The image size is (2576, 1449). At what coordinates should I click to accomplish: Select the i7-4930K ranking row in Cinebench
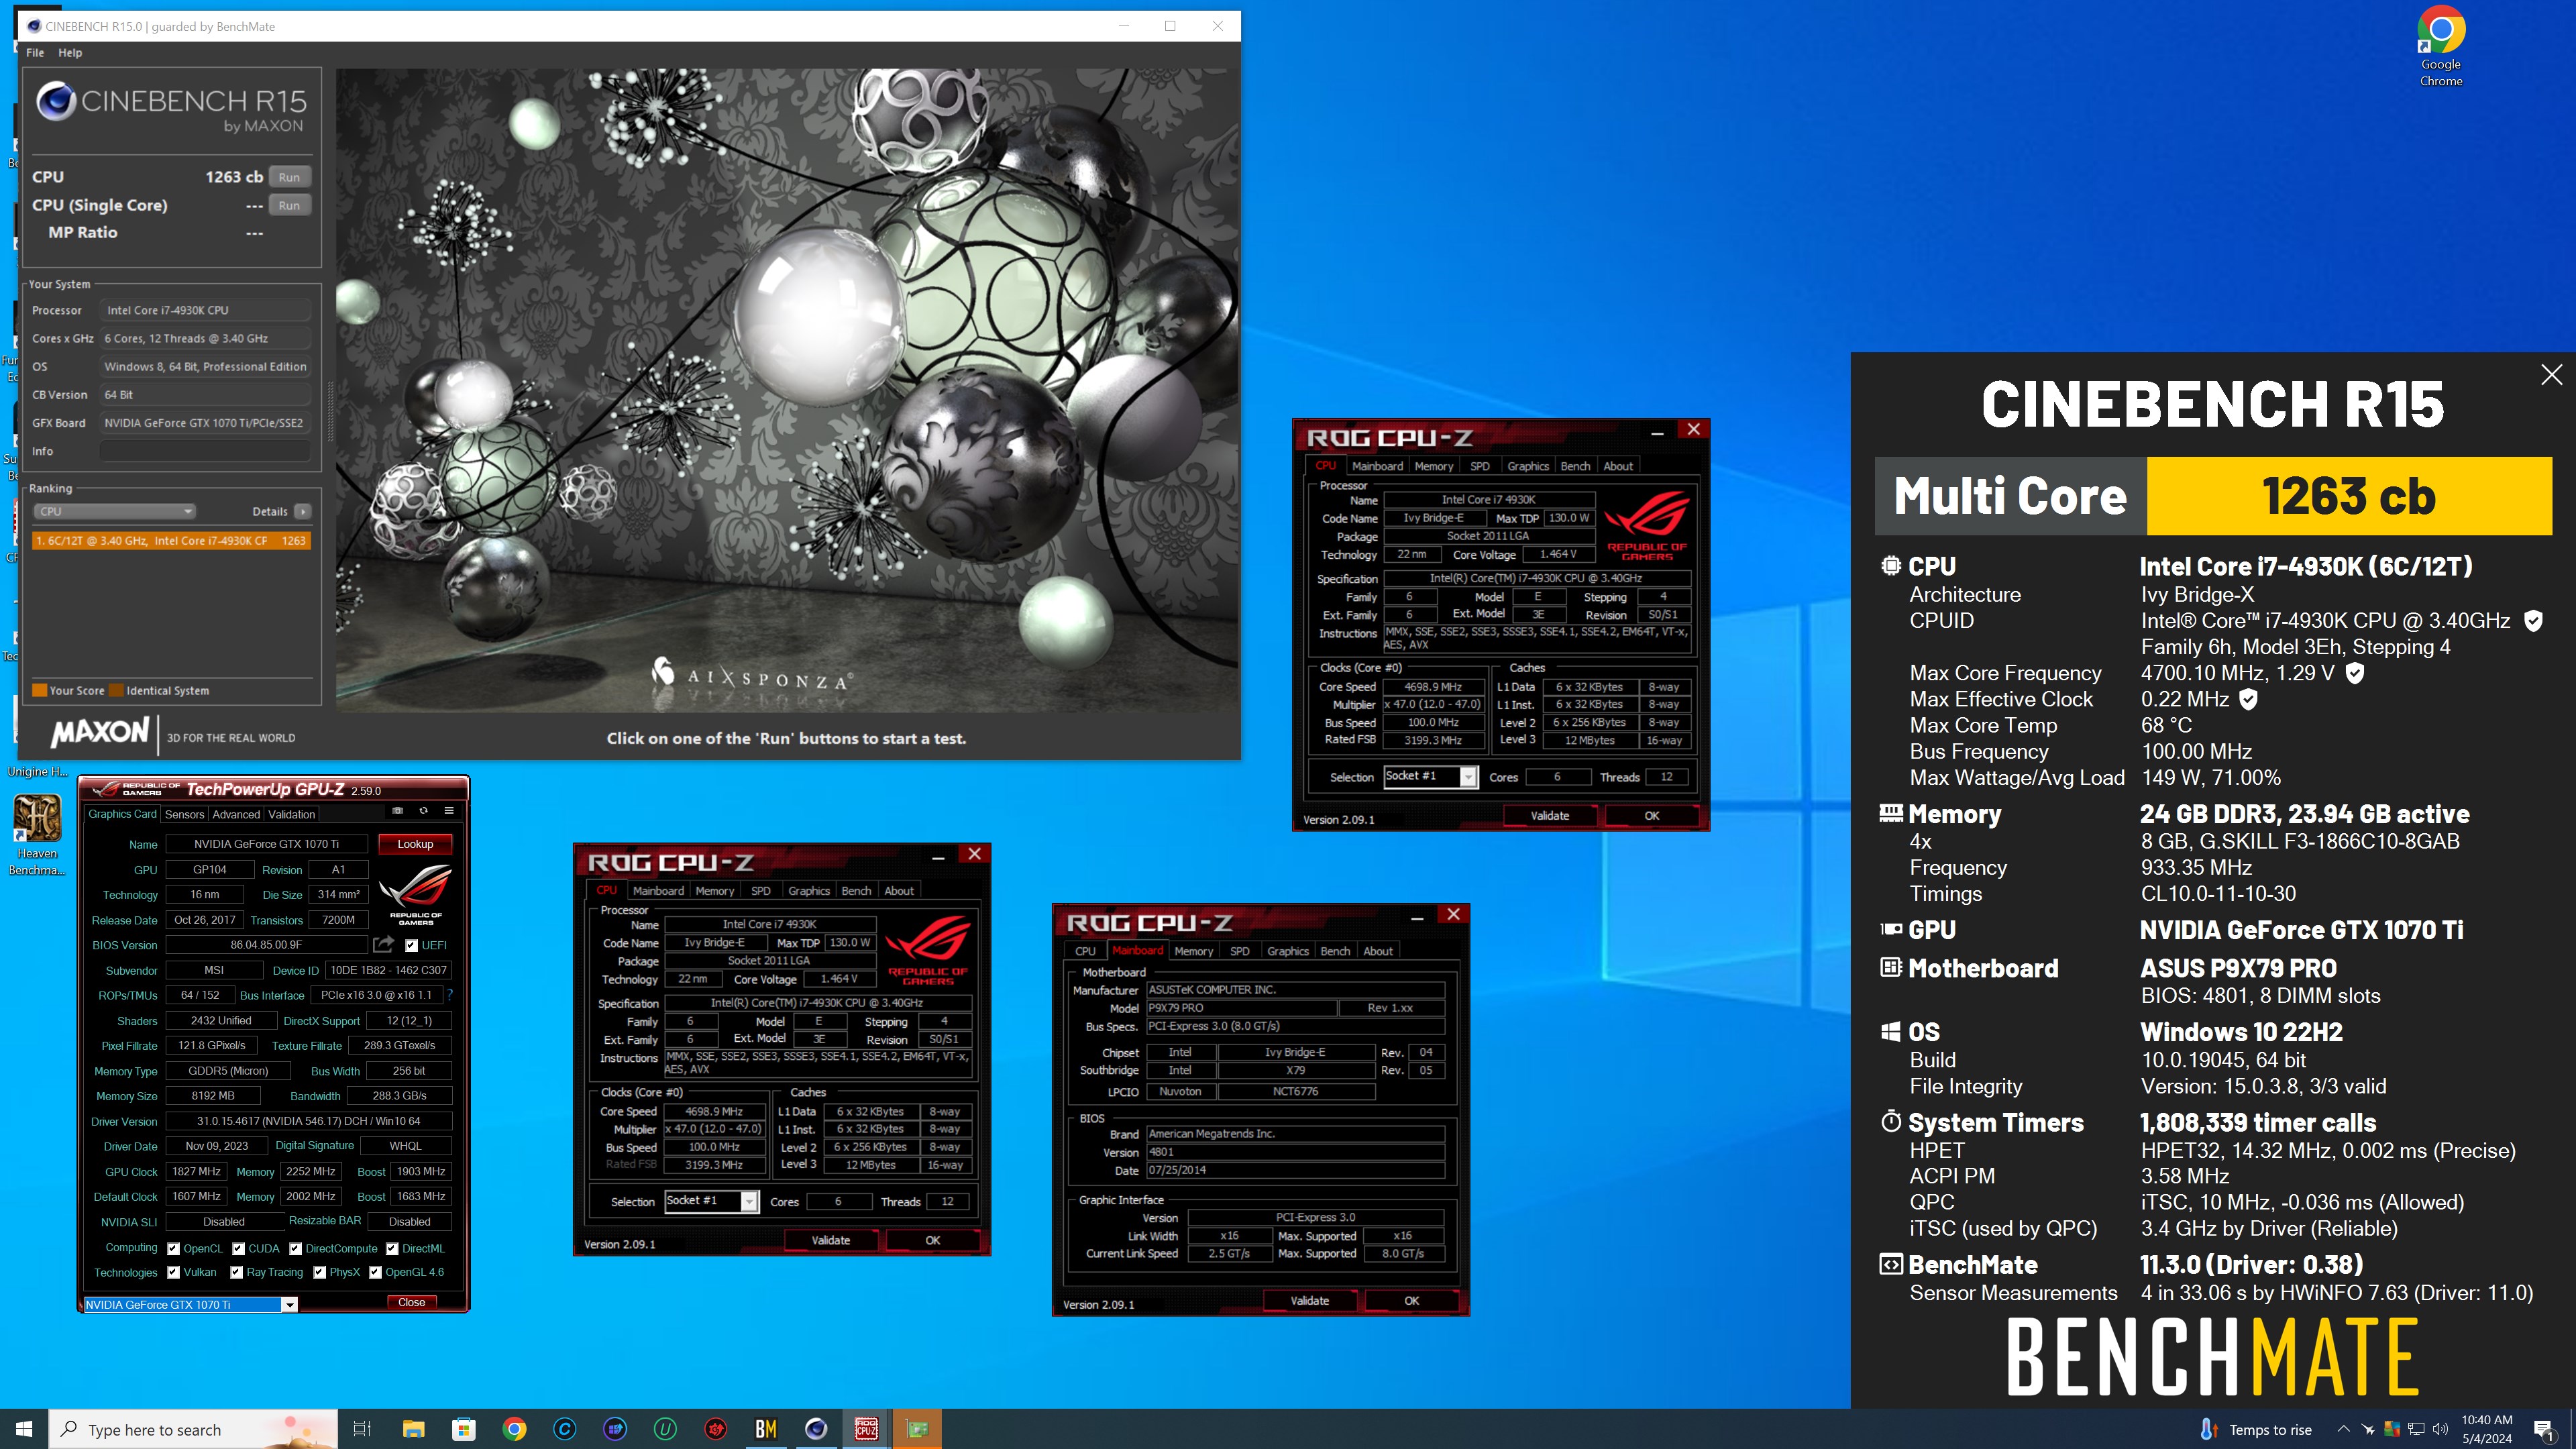(x=171, y=540)
